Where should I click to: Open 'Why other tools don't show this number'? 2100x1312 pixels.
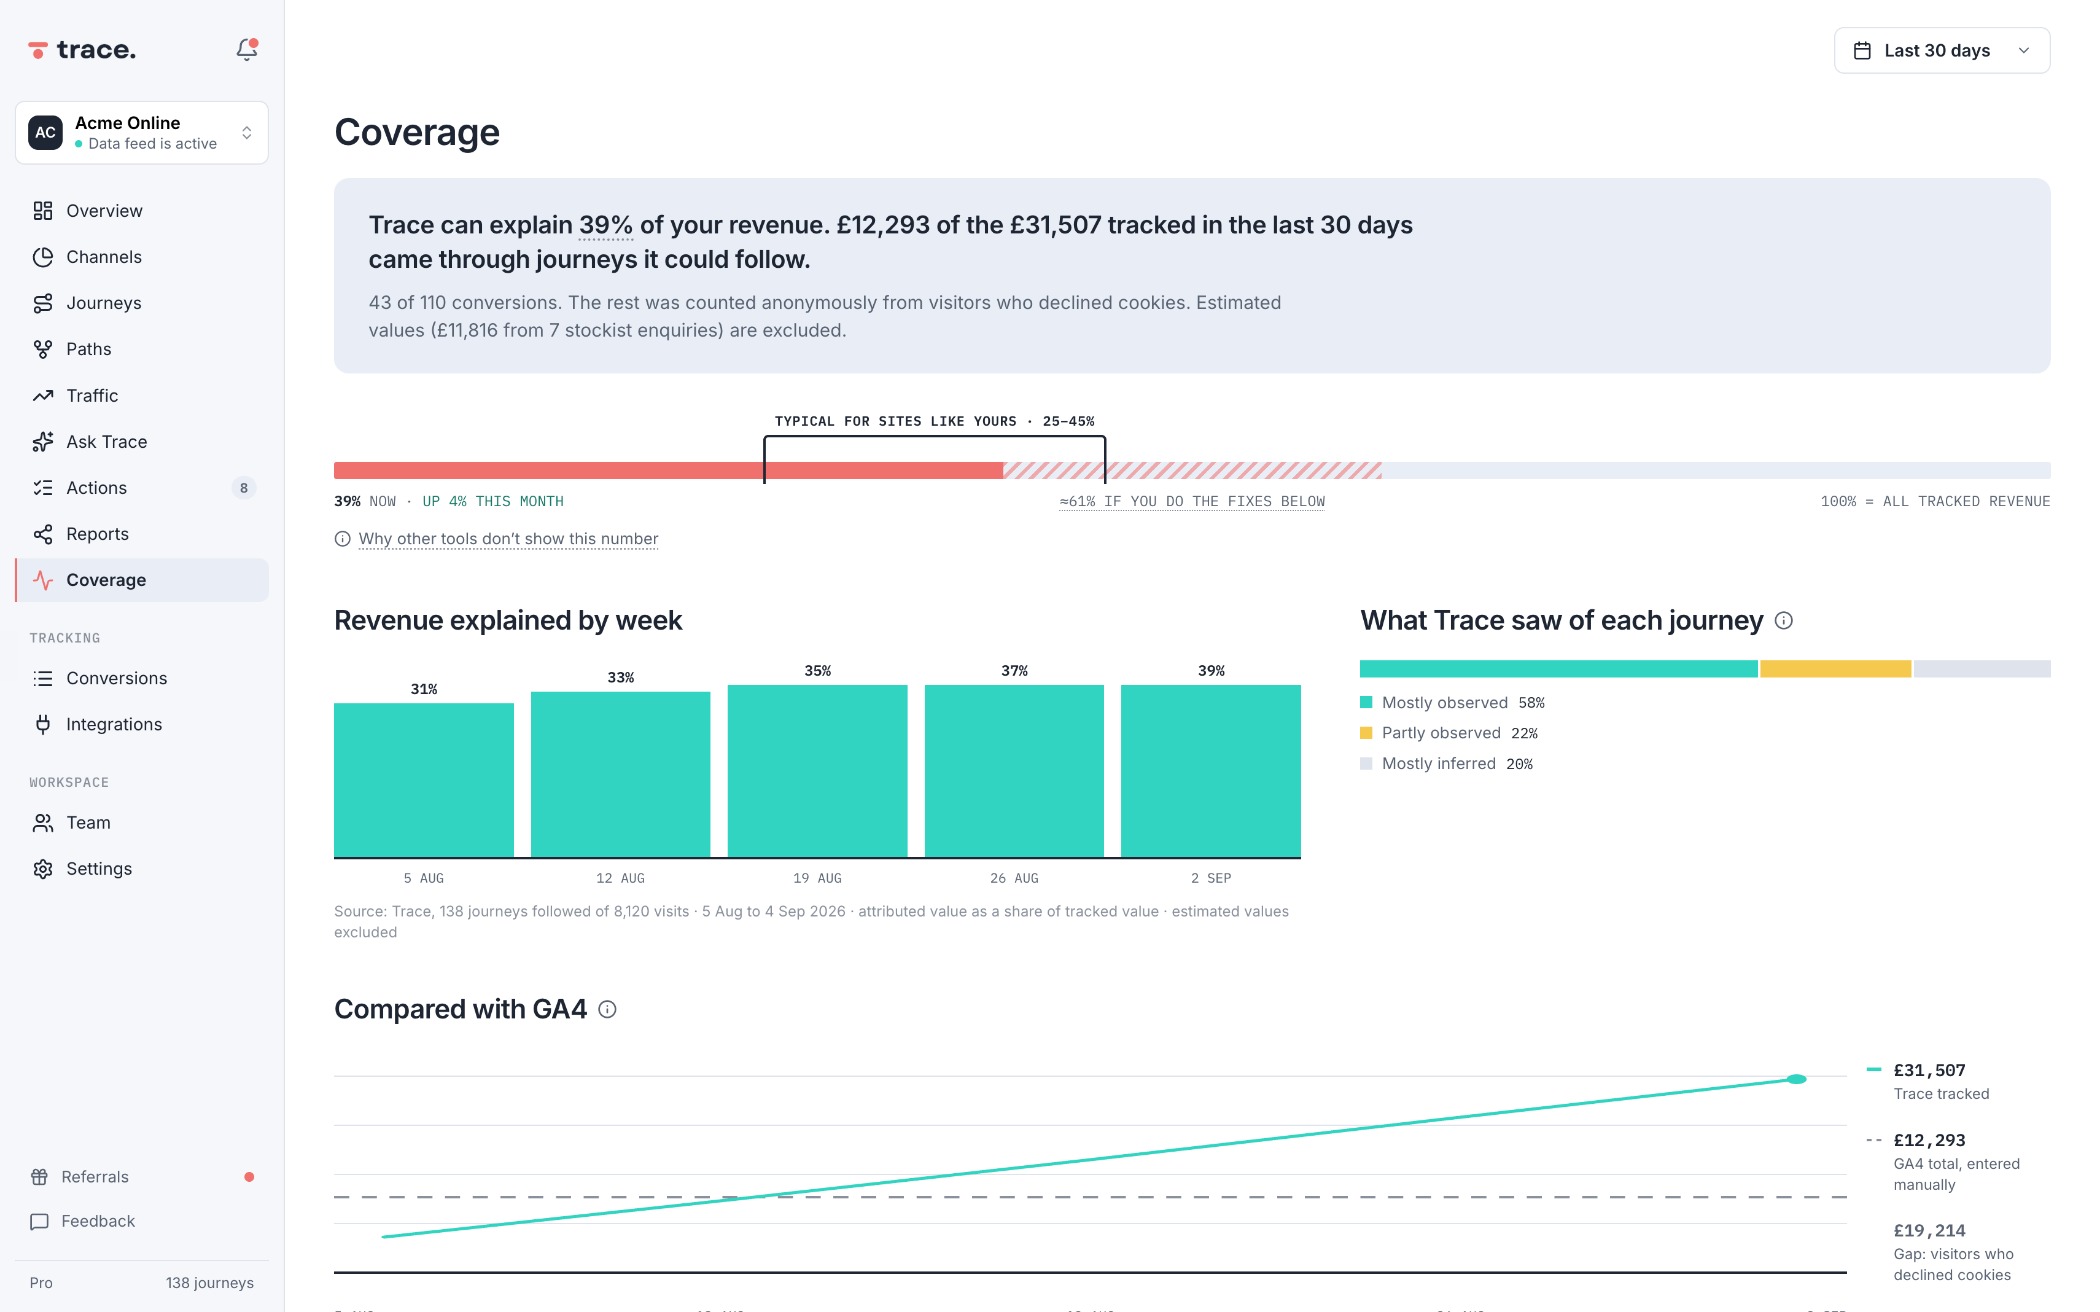(508, 539)
